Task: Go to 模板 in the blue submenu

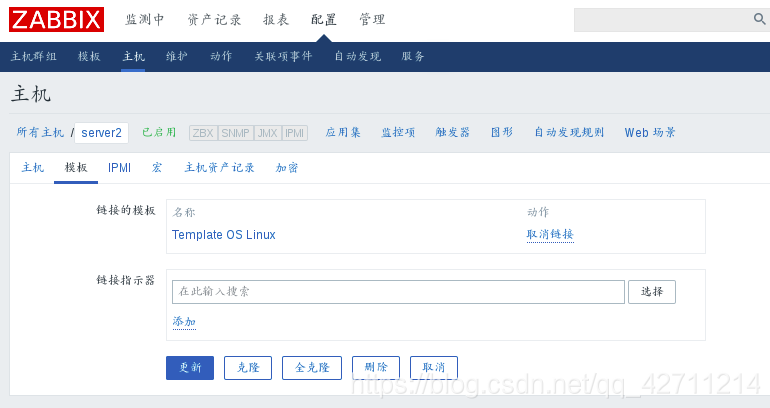Action: (89, 56)
